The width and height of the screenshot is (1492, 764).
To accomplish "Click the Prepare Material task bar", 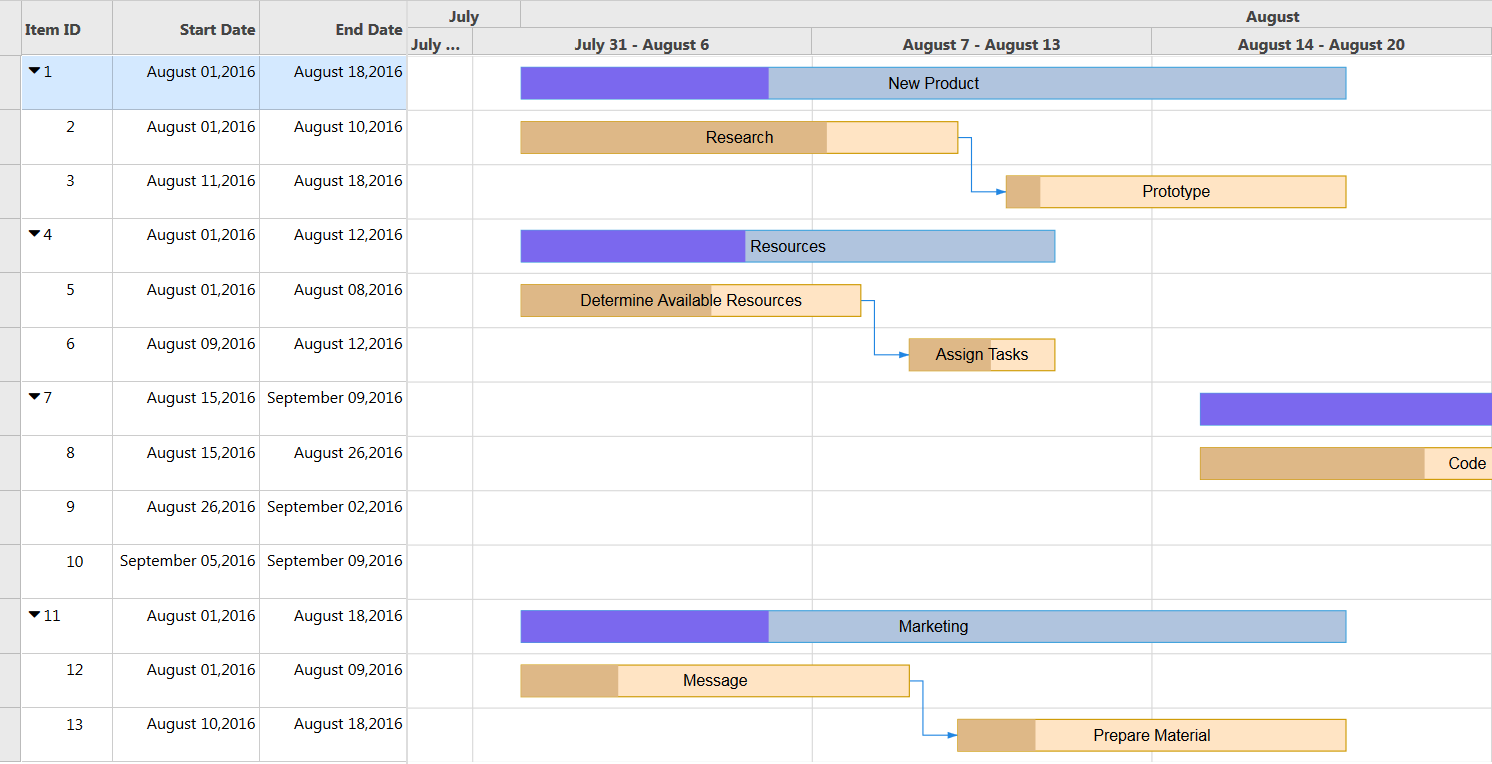I will (1152, 735).
